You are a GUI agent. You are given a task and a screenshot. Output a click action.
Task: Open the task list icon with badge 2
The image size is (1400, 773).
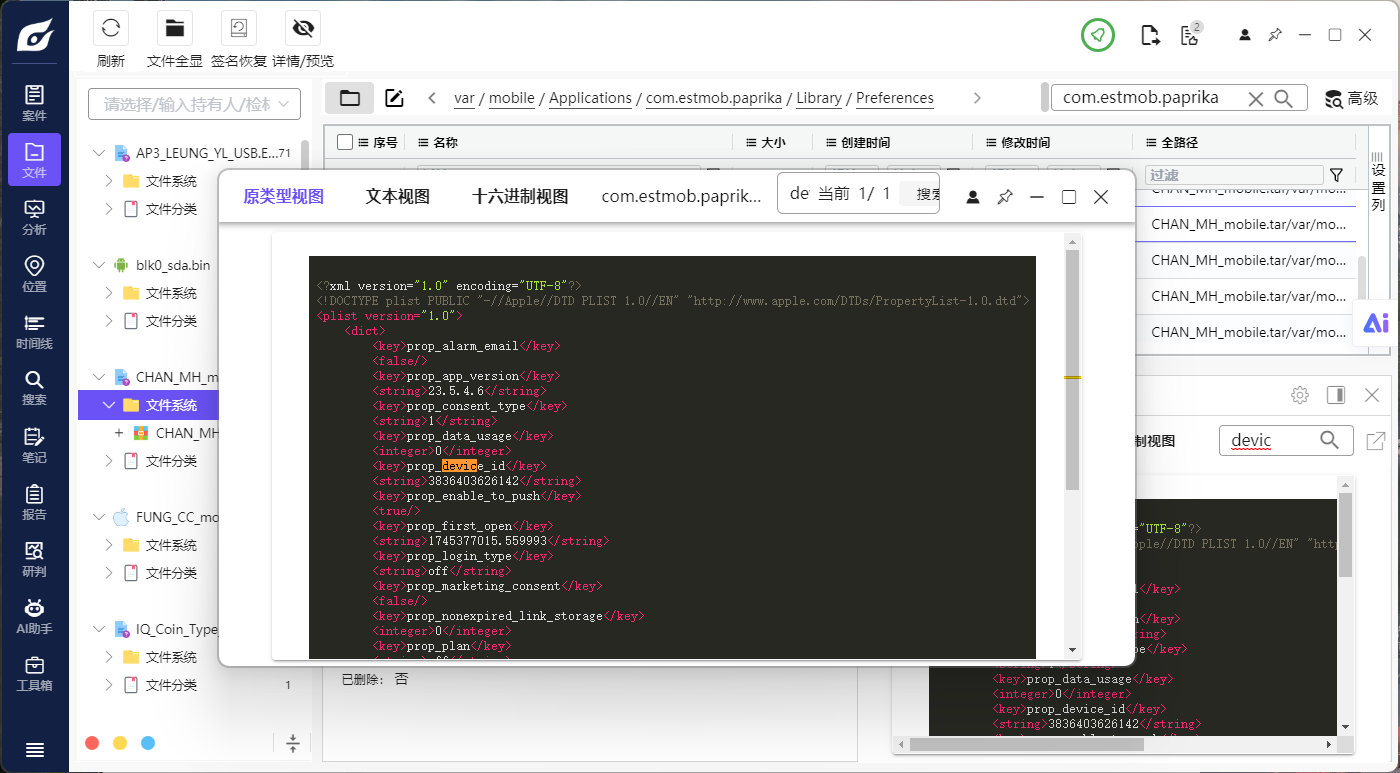click(1189, 35)
